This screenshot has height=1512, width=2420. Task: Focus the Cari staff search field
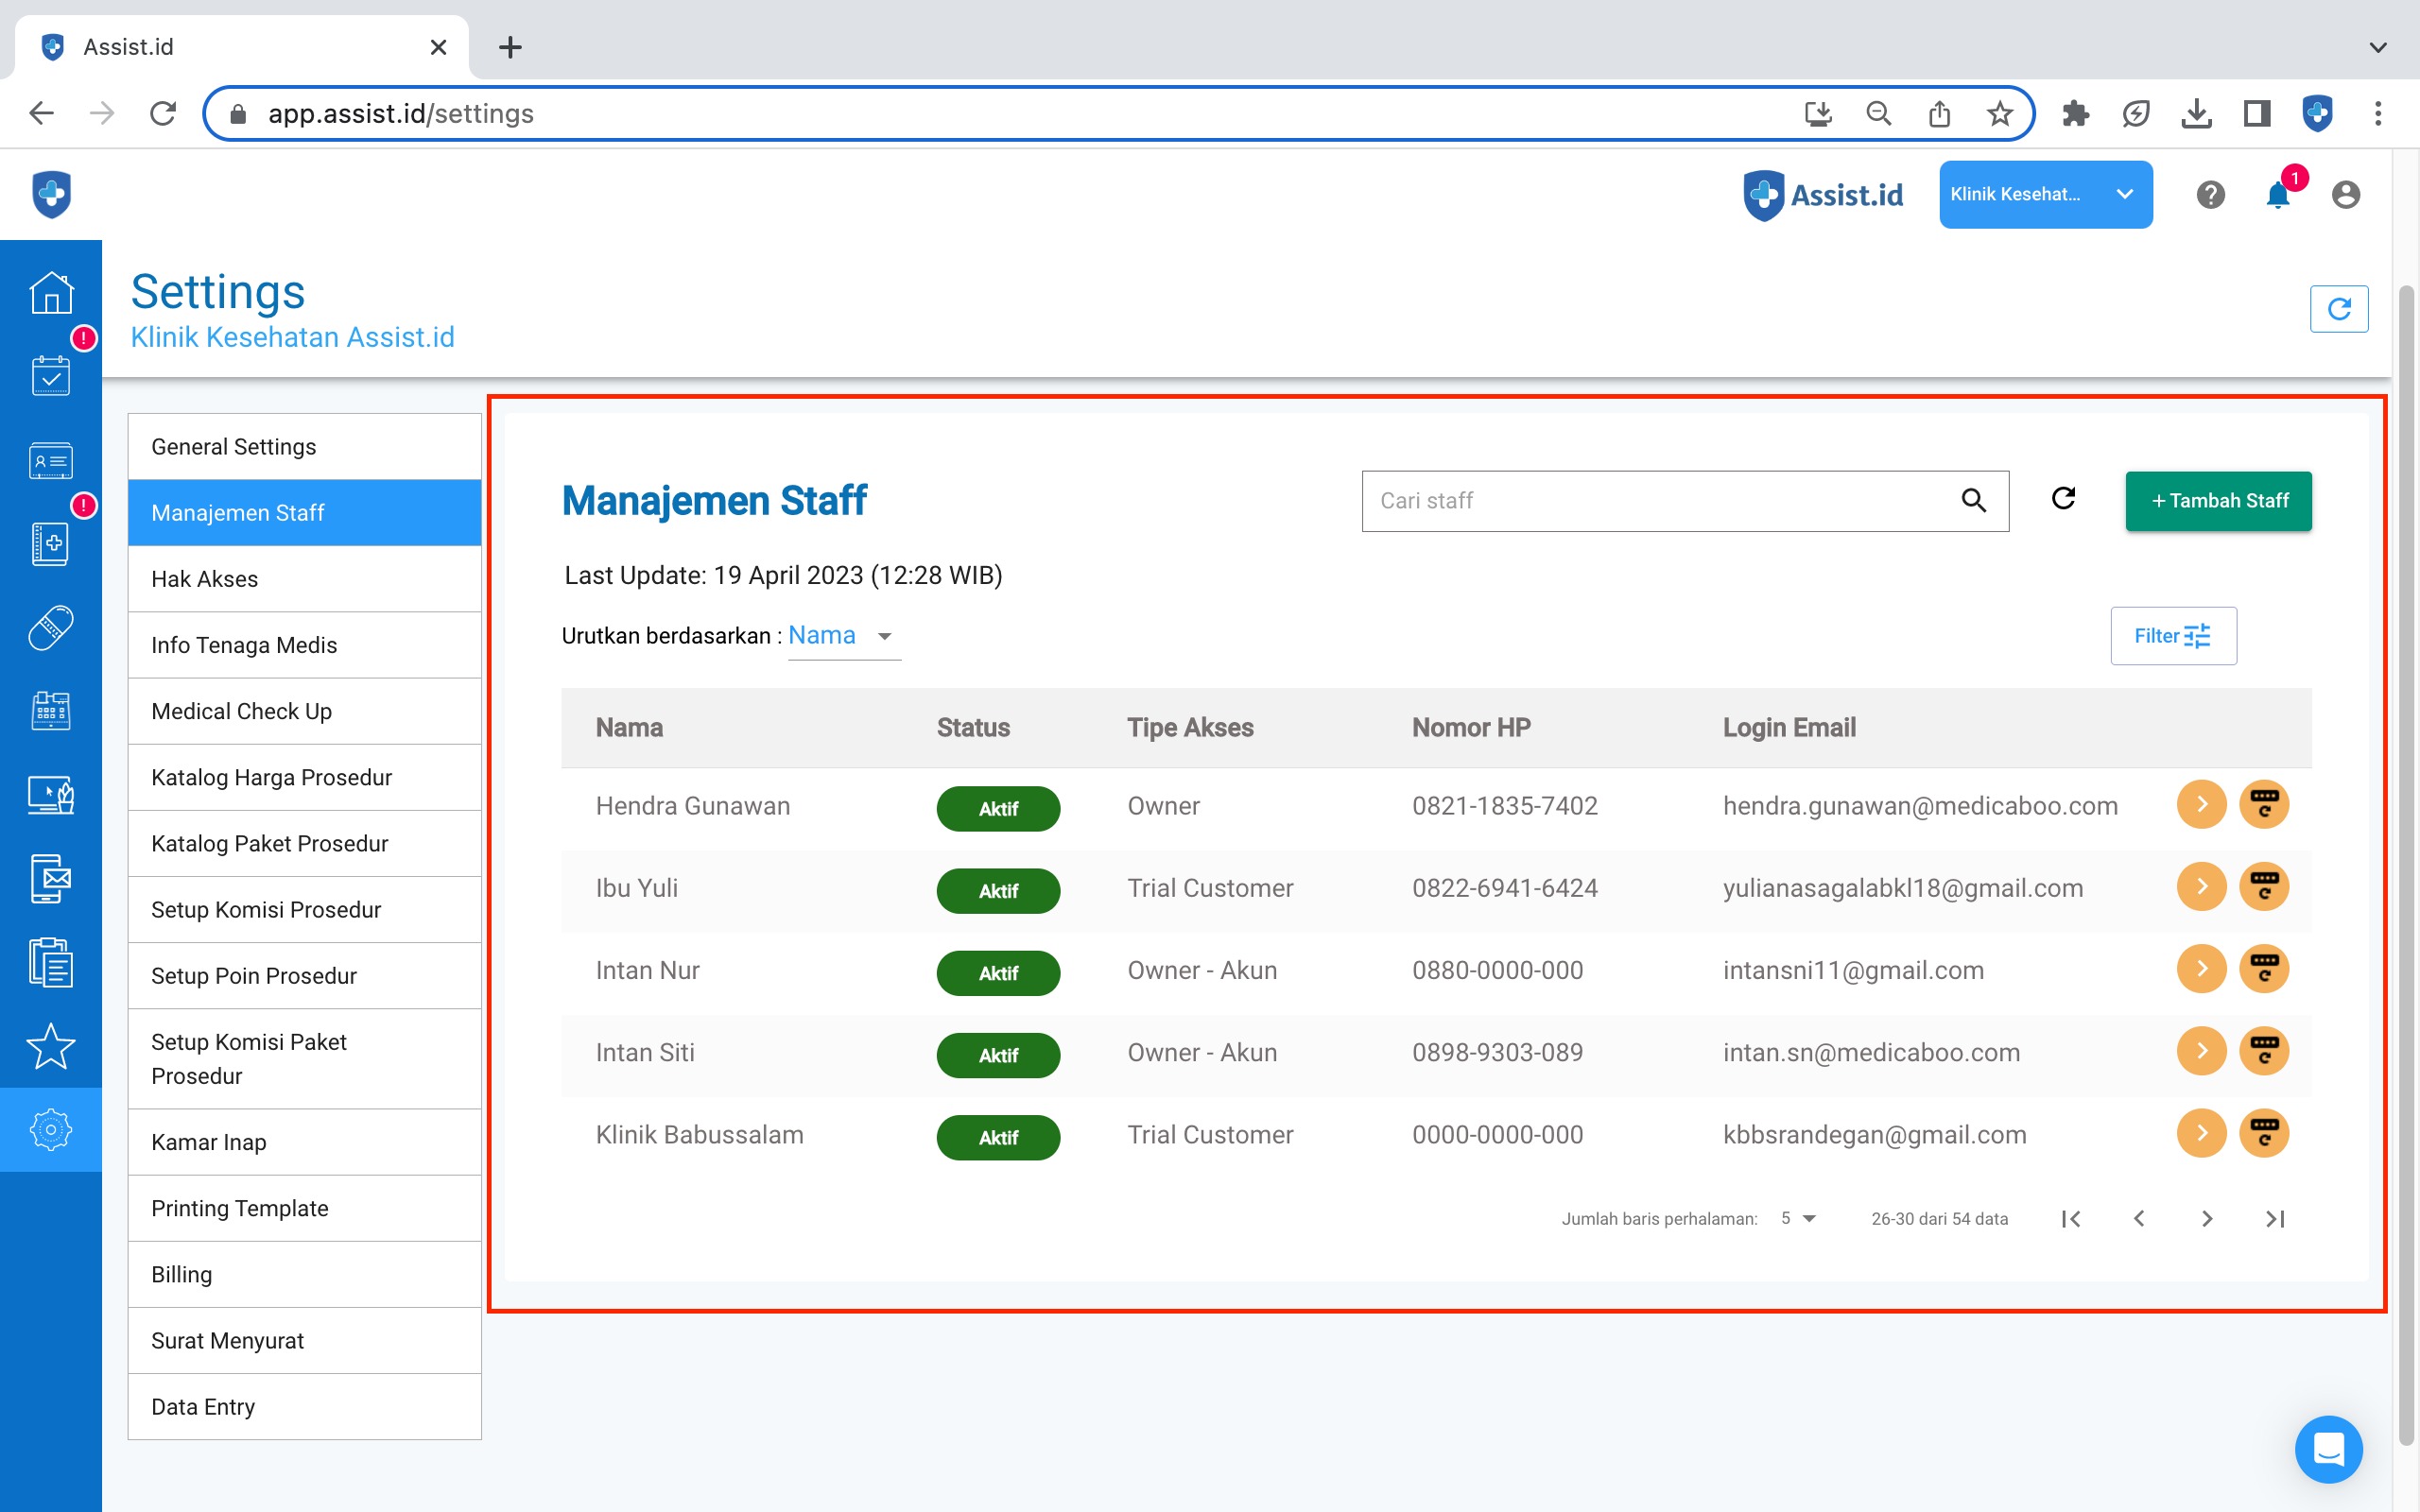point(1660,501)
